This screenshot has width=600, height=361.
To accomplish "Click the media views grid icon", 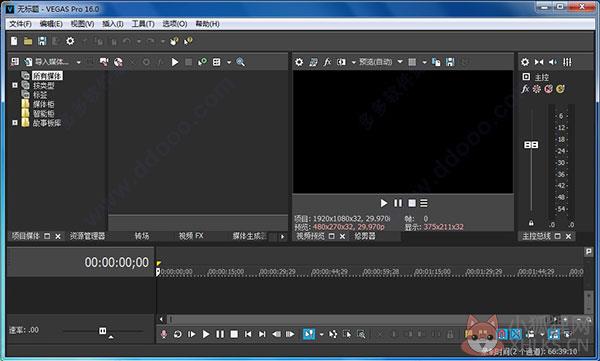I will coord(217,62).
